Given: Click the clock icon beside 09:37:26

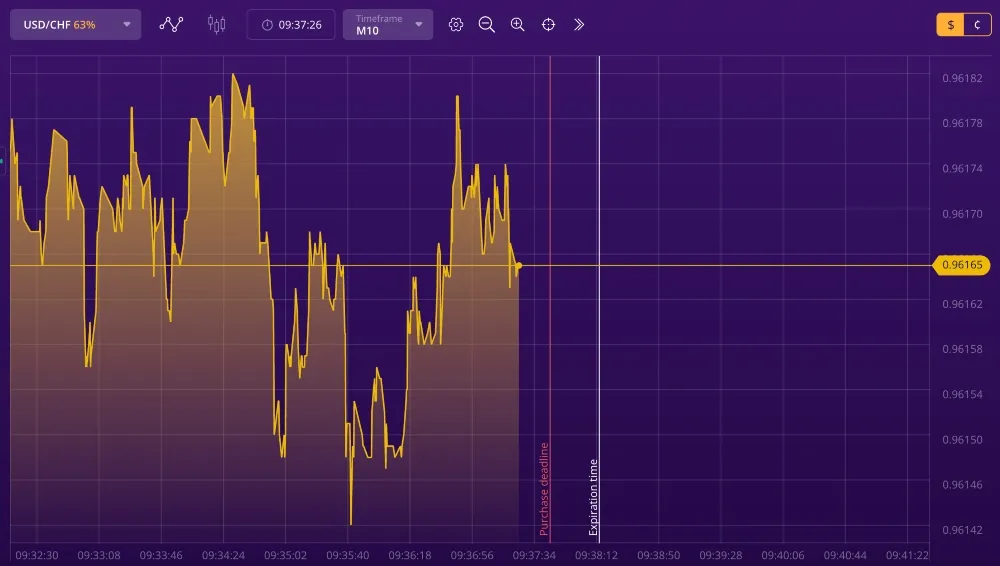Looking at the screenshot, I should click(267, 25).
